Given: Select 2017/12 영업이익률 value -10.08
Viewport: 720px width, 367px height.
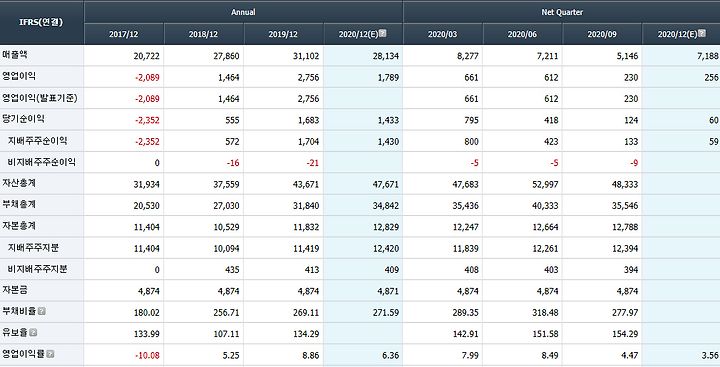Looking at the screenshot, I should [x=147, y=356].
